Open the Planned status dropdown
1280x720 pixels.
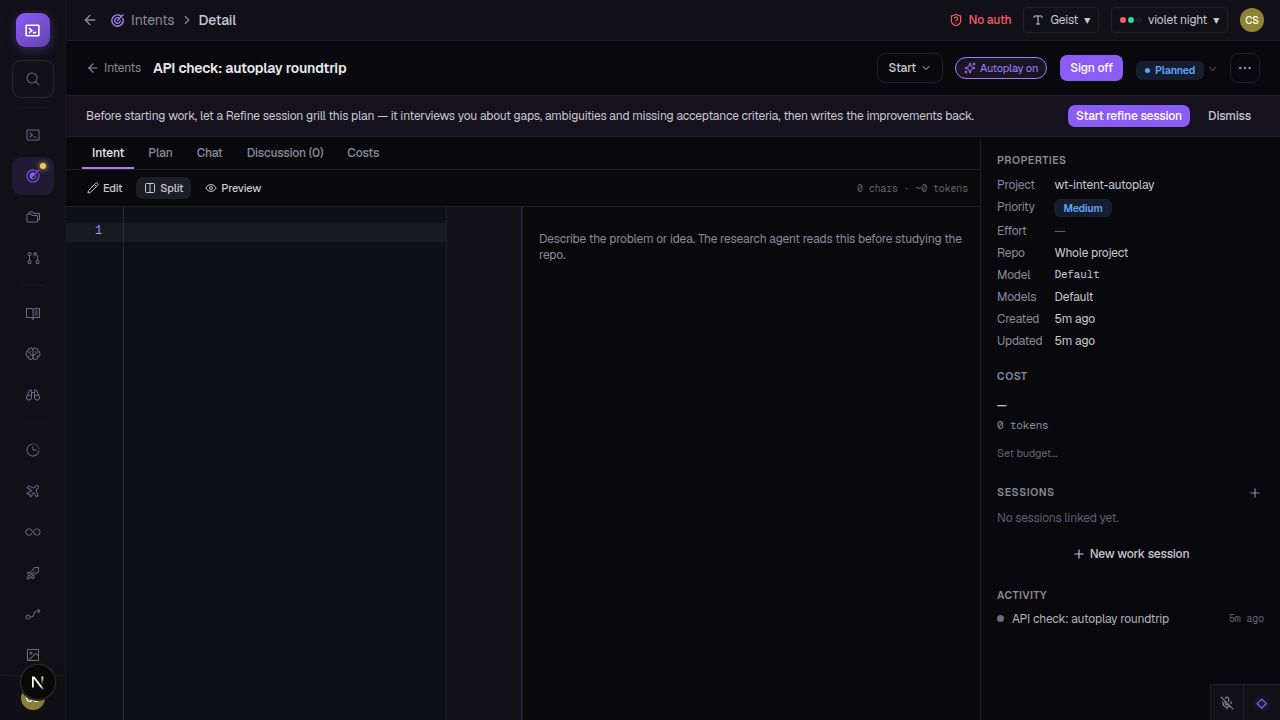(x=1176, y=70)
